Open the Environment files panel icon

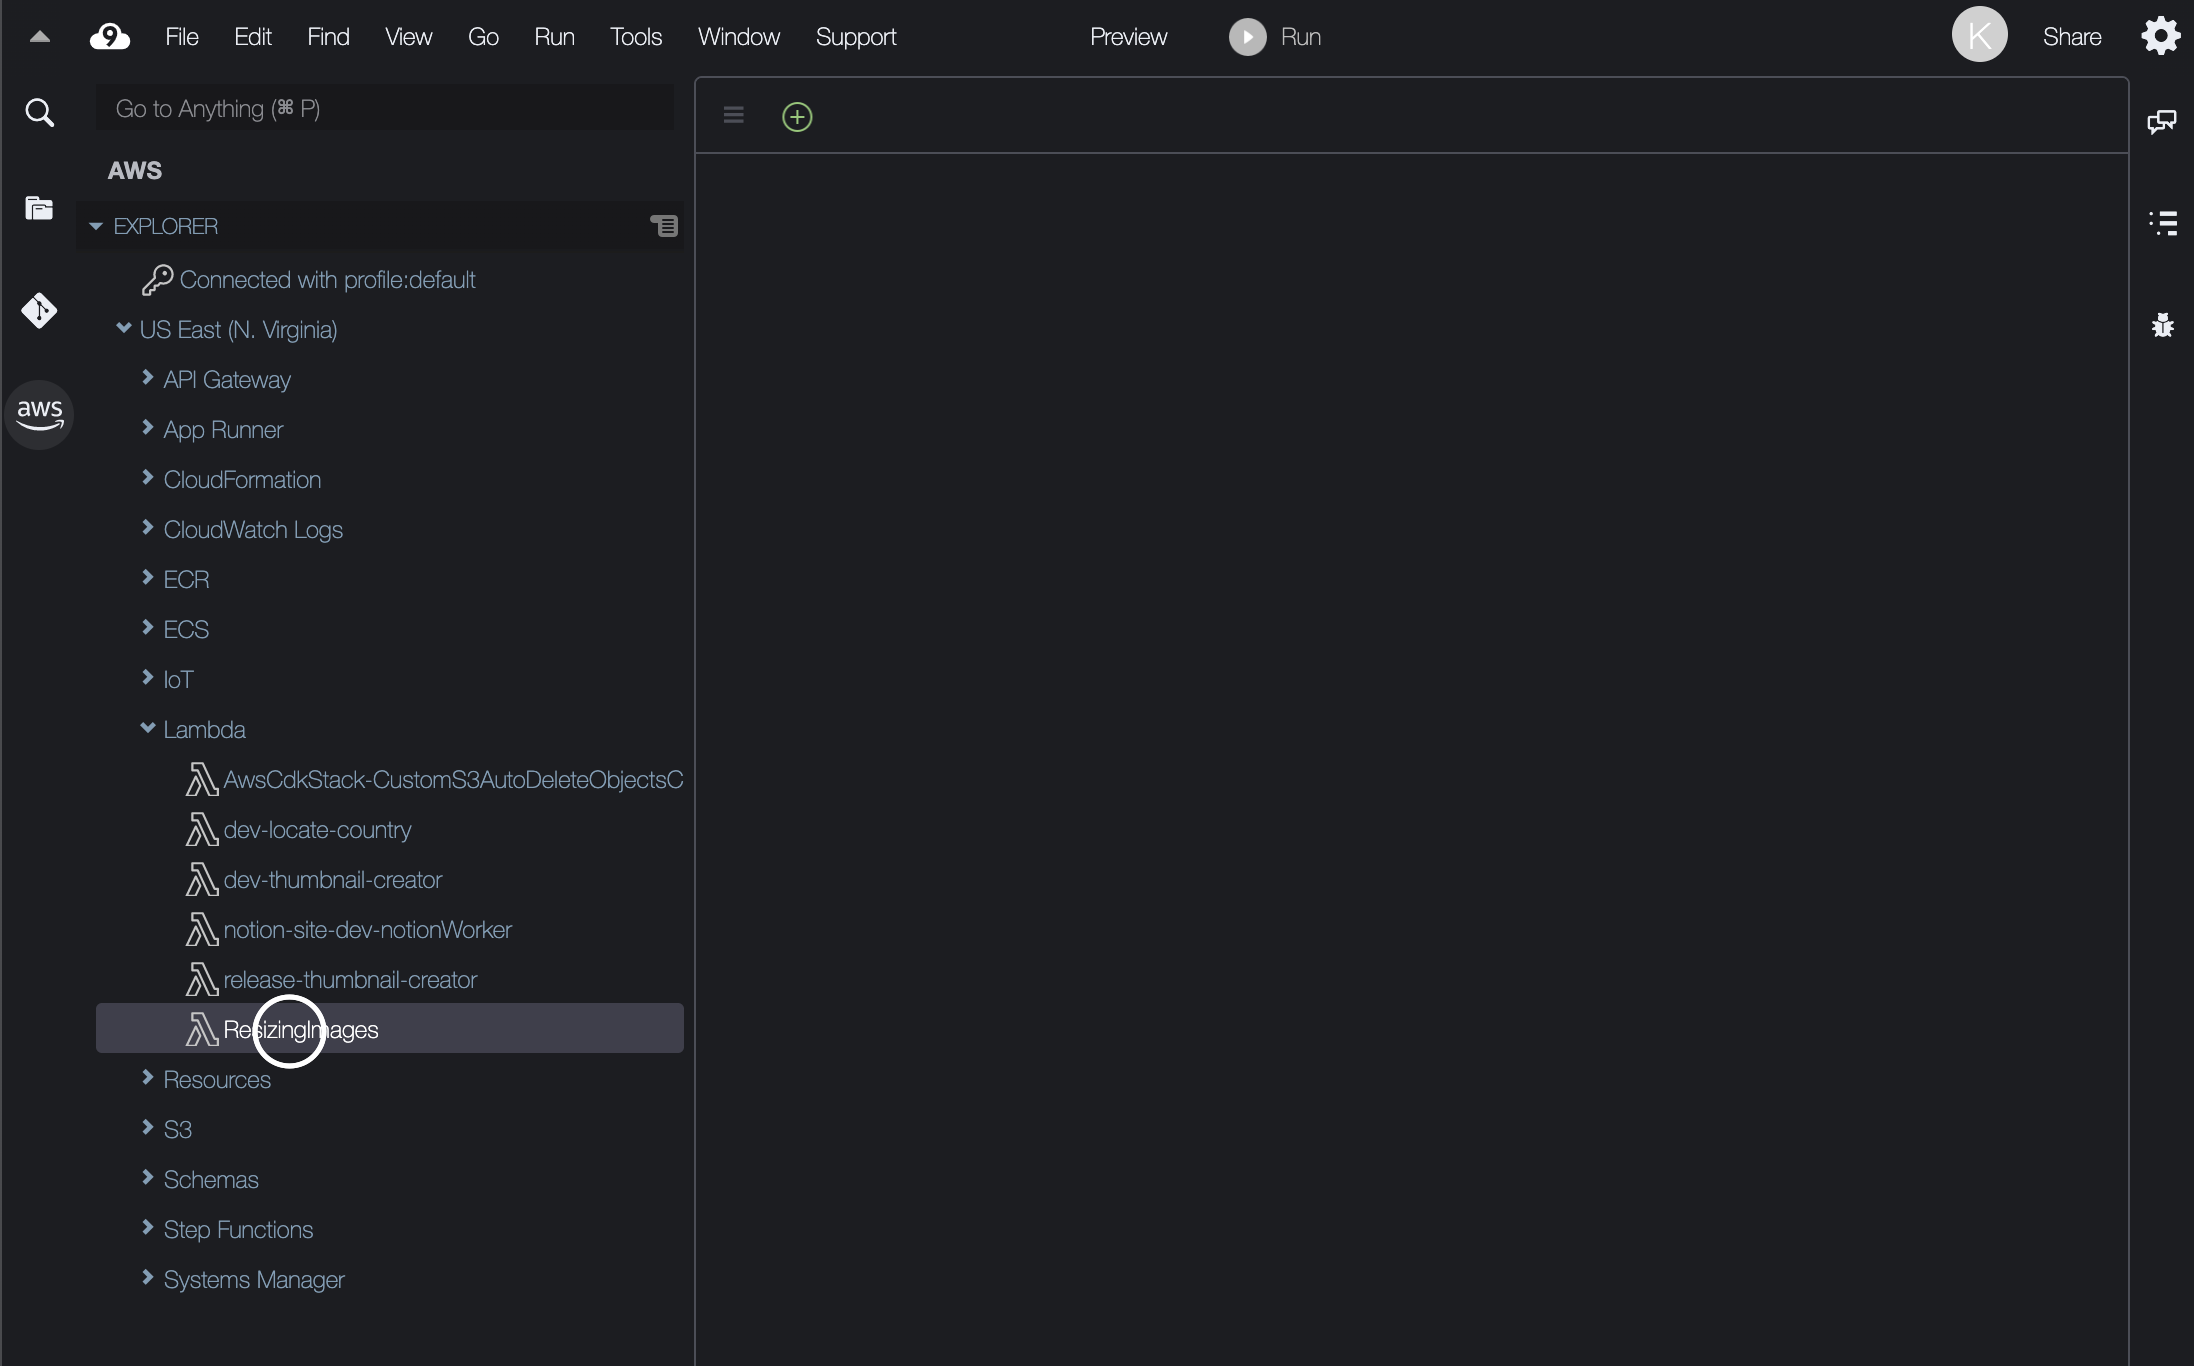click(39, 208)
